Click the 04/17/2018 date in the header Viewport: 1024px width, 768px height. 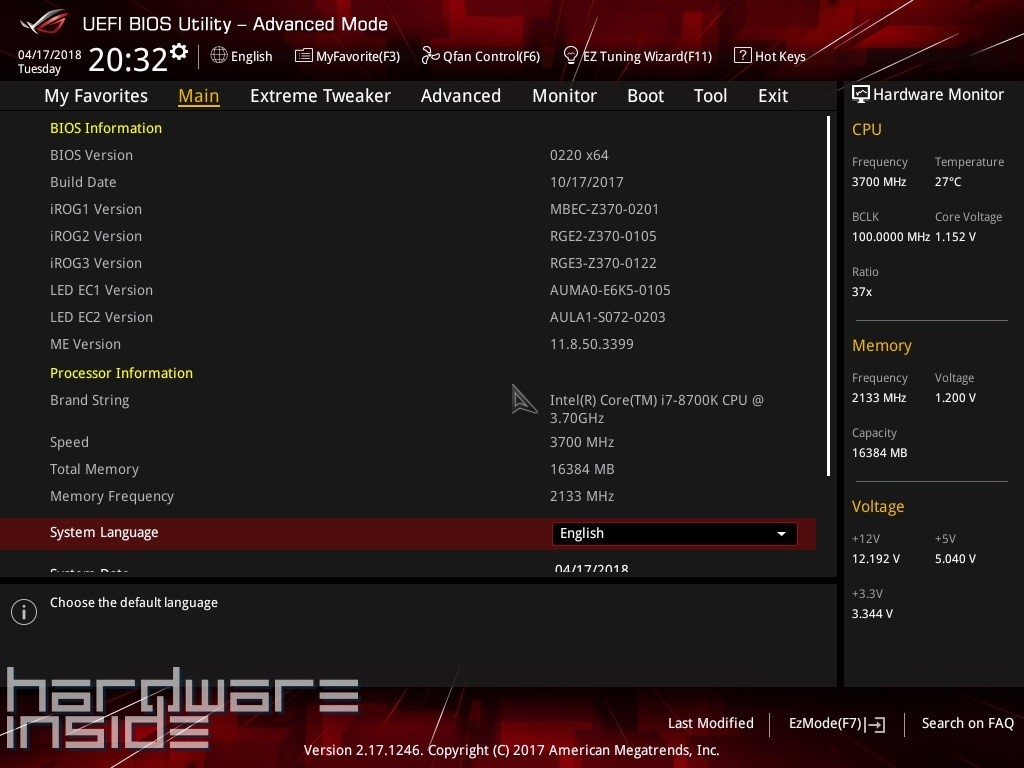50,55
